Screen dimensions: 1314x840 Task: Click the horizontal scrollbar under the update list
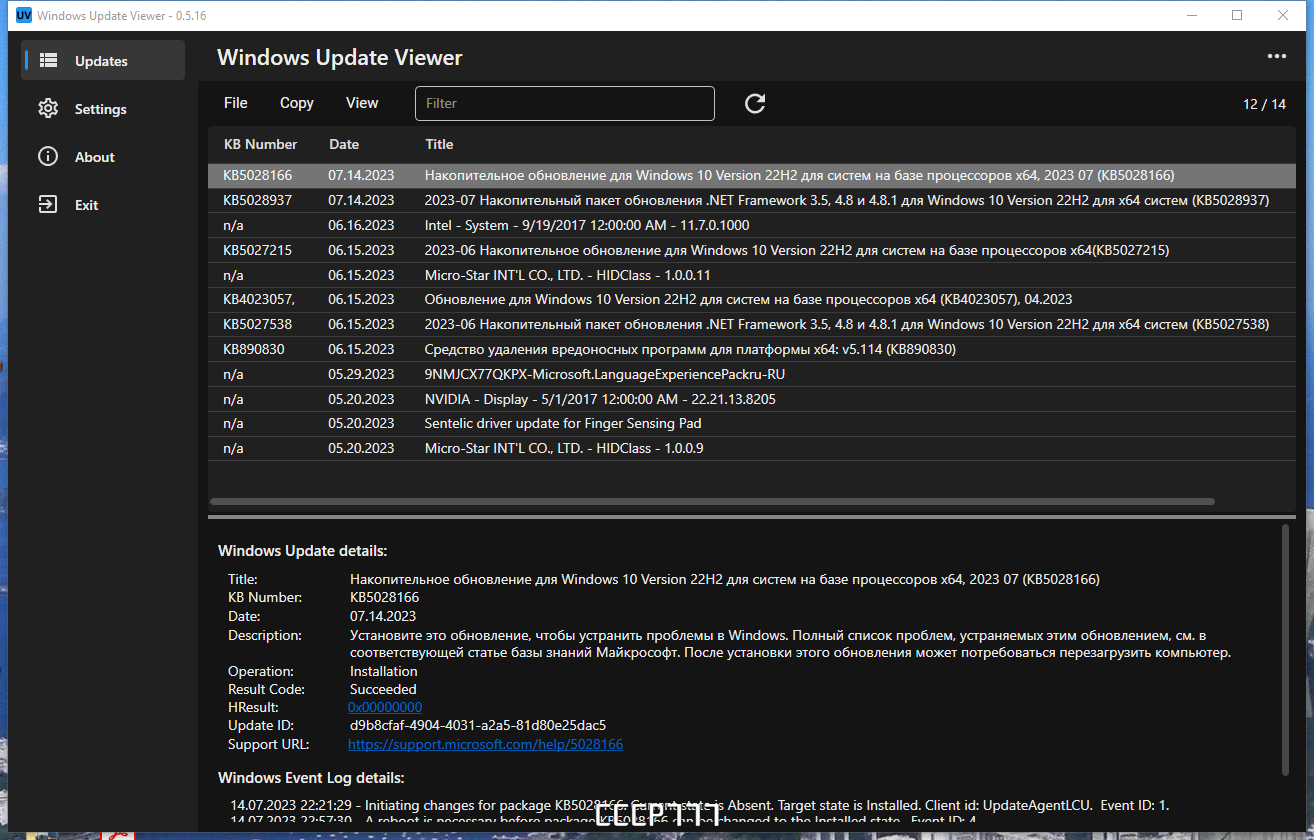coord(712,501)
